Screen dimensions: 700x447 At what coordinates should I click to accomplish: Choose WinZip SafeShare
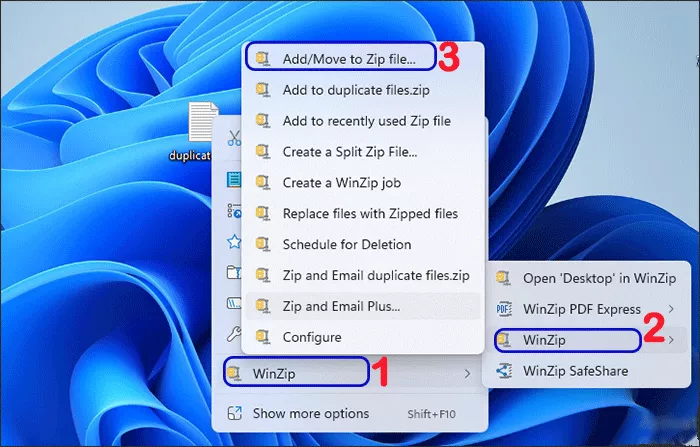pyautogui.click(x=587, y=371)
